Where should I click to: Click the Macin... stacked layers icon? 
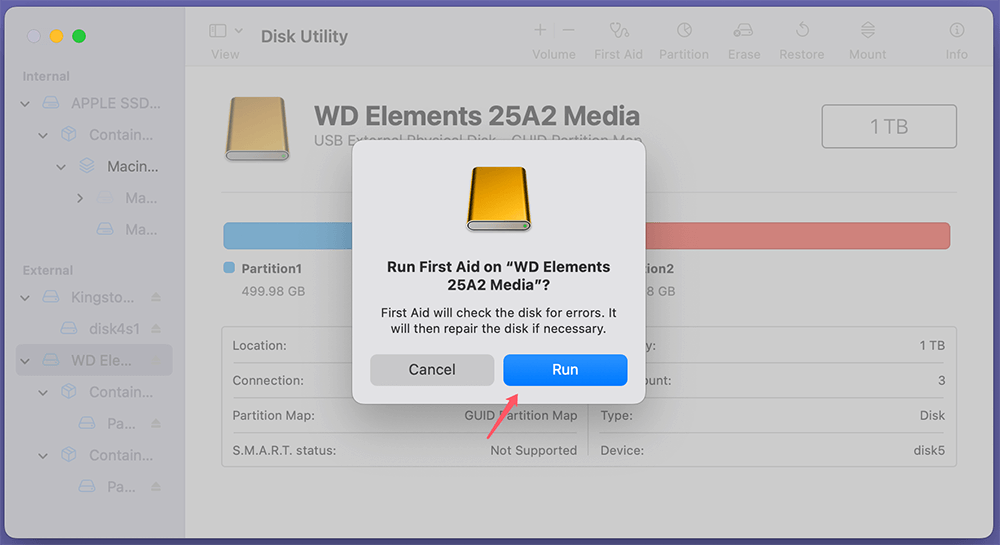pos(87,166)
